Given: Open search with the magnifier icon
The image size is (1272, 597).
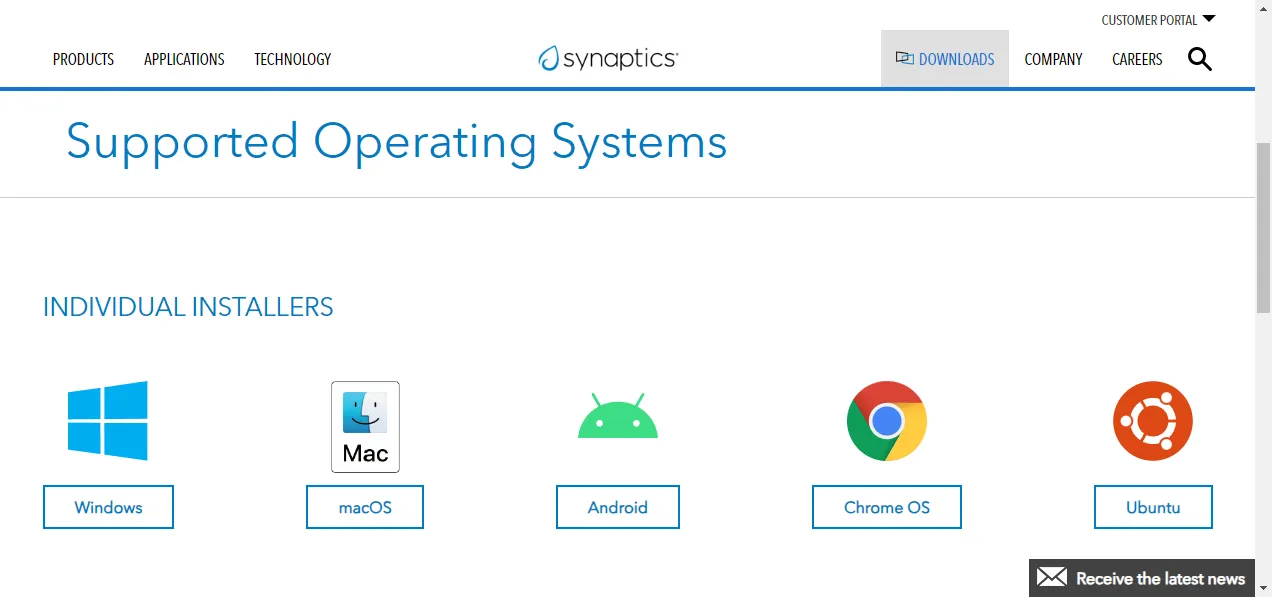Looking at the screenshot, I should (x=1200, y=59).
